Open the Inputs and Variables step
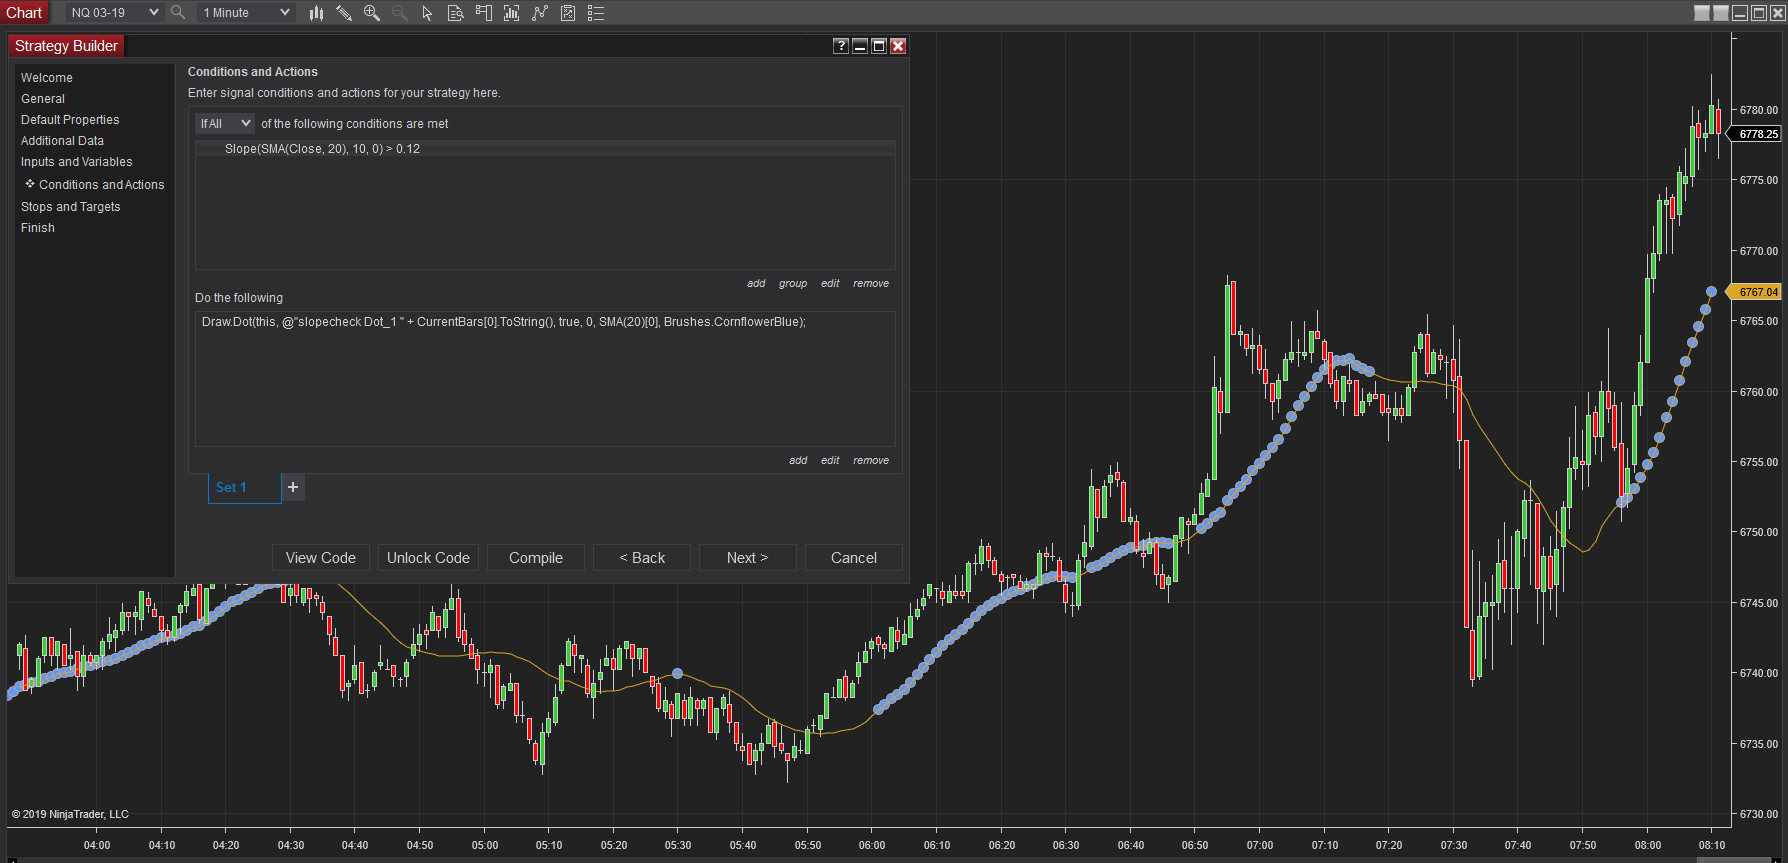The width and height of the screenshot is (1788, 863). 77,162
